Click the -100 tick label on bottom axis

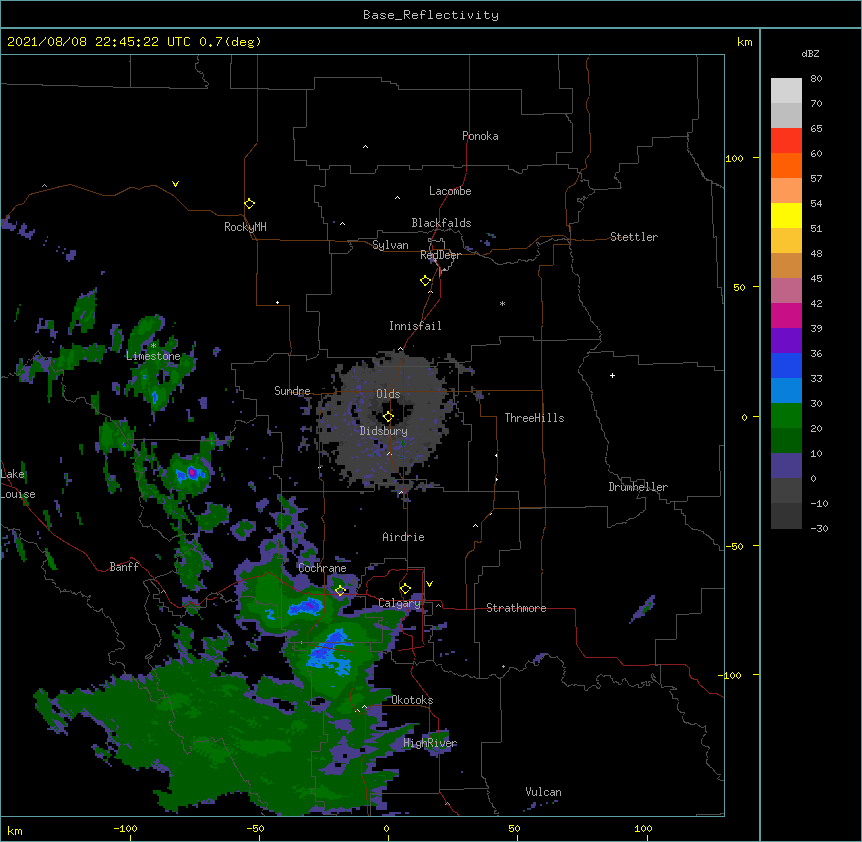click(x=125, y=828)
